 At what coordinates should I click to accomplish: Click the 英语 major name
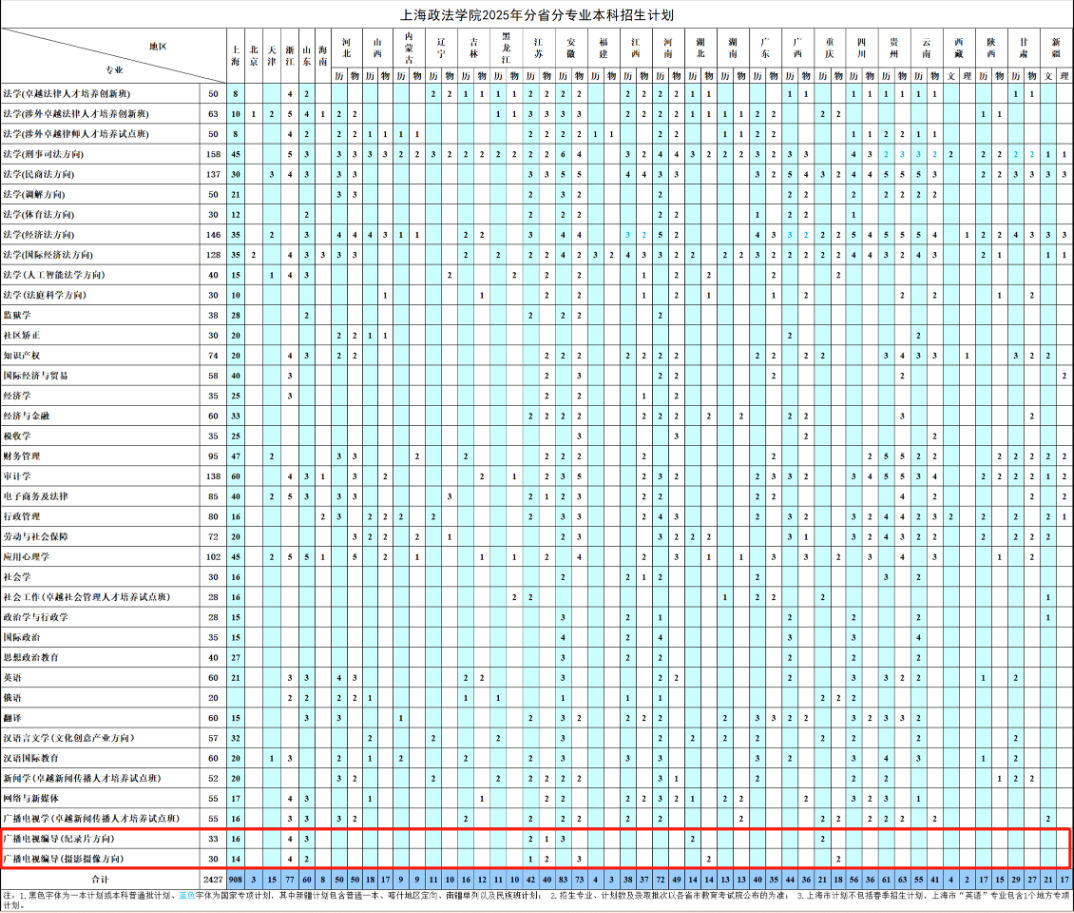tap(12, 677)
